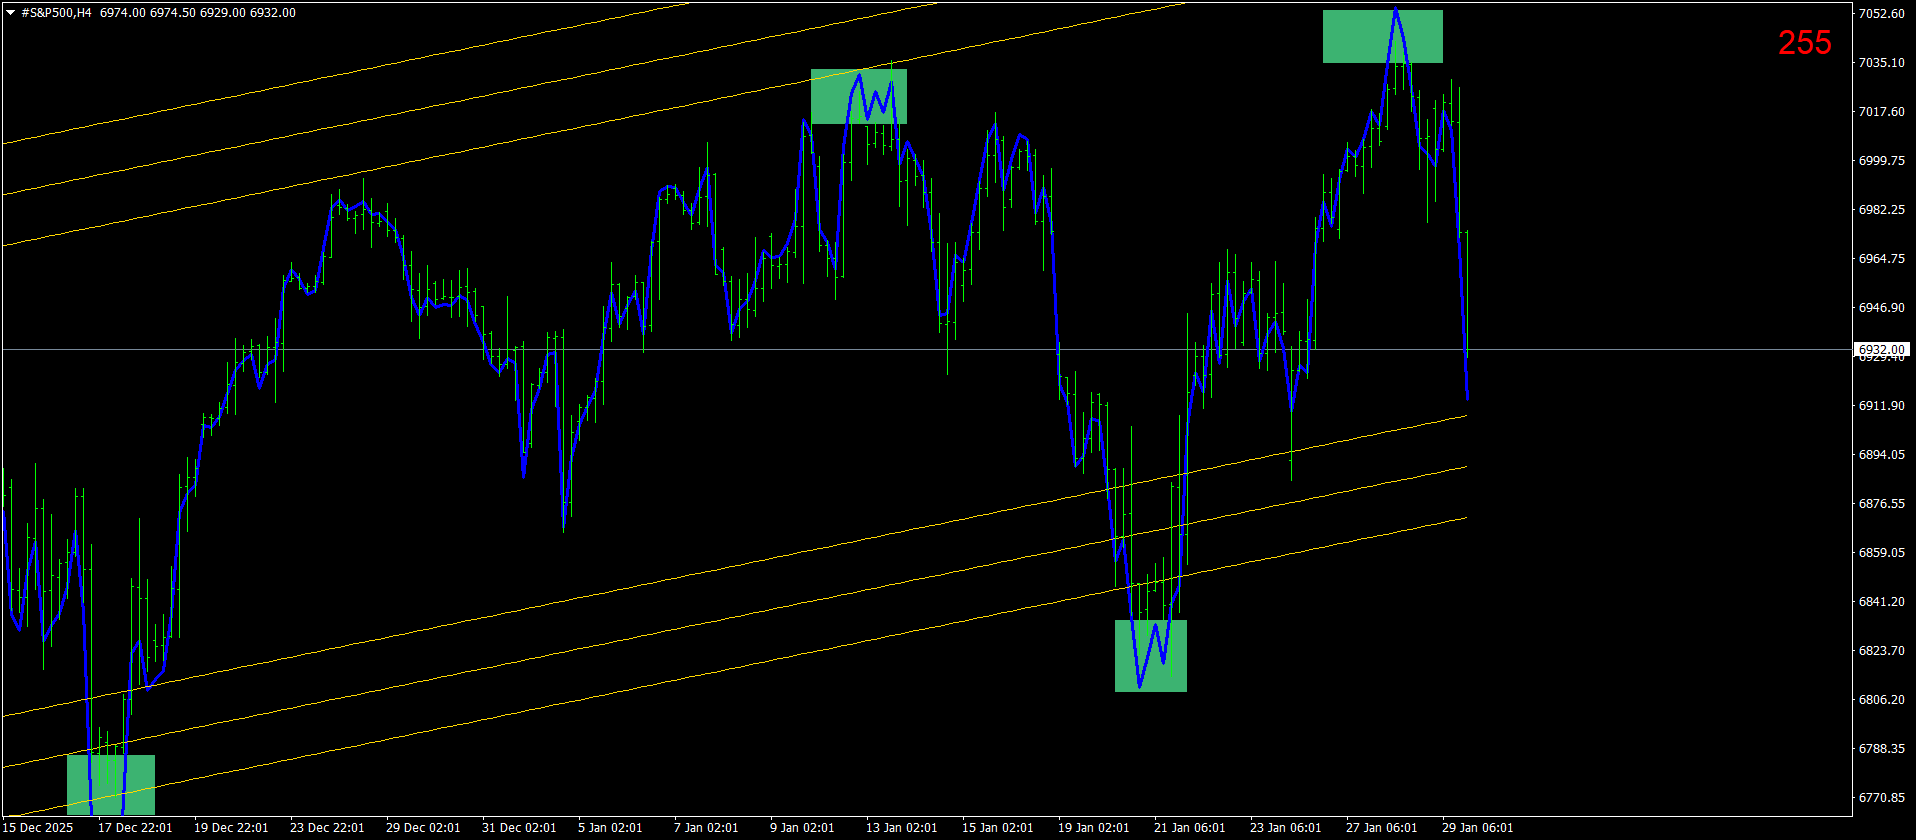Click the 6964.75 price scale label

pos(1881,258)
